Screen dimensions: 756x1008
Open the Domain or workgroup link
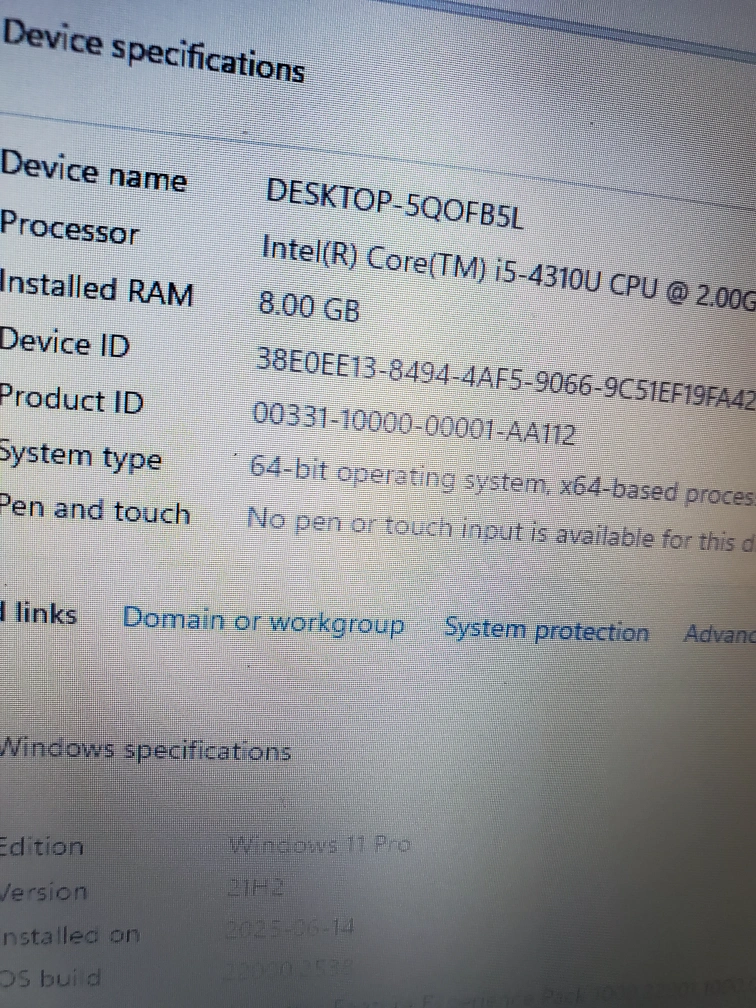pos(264,622)
